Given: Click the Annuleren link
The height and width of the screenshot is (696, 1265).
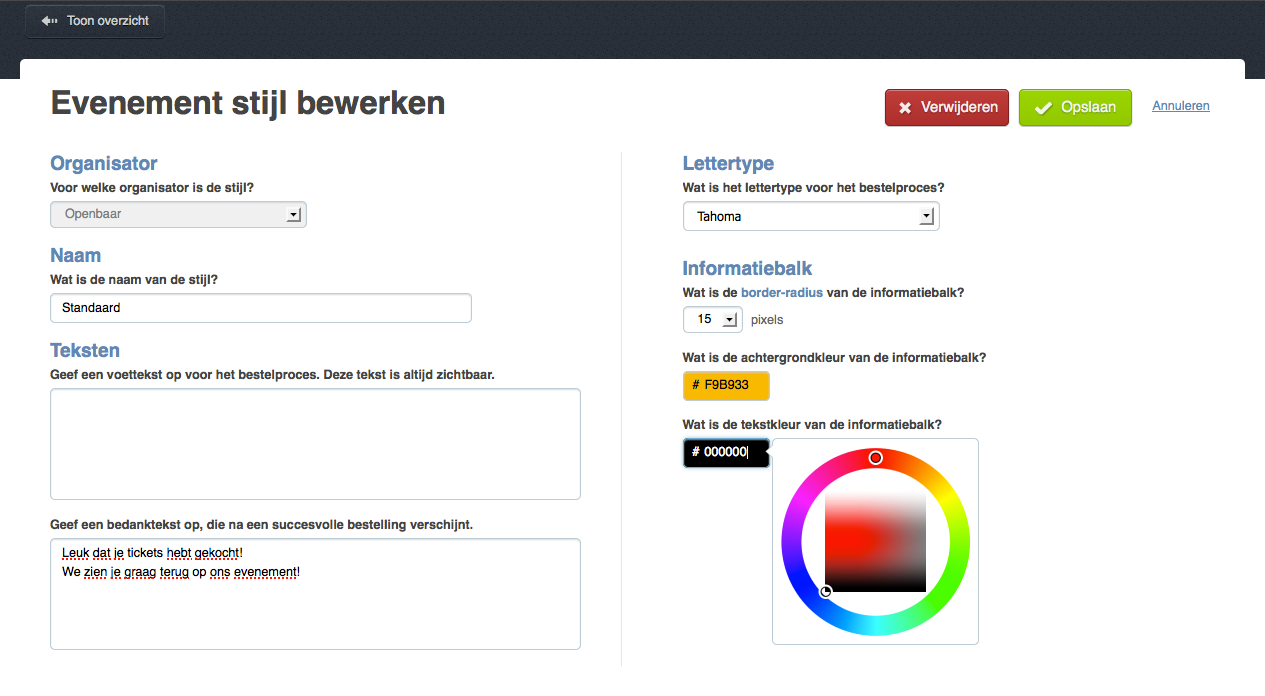Looking at the screenshot, I should click(x=1181, y=106).
